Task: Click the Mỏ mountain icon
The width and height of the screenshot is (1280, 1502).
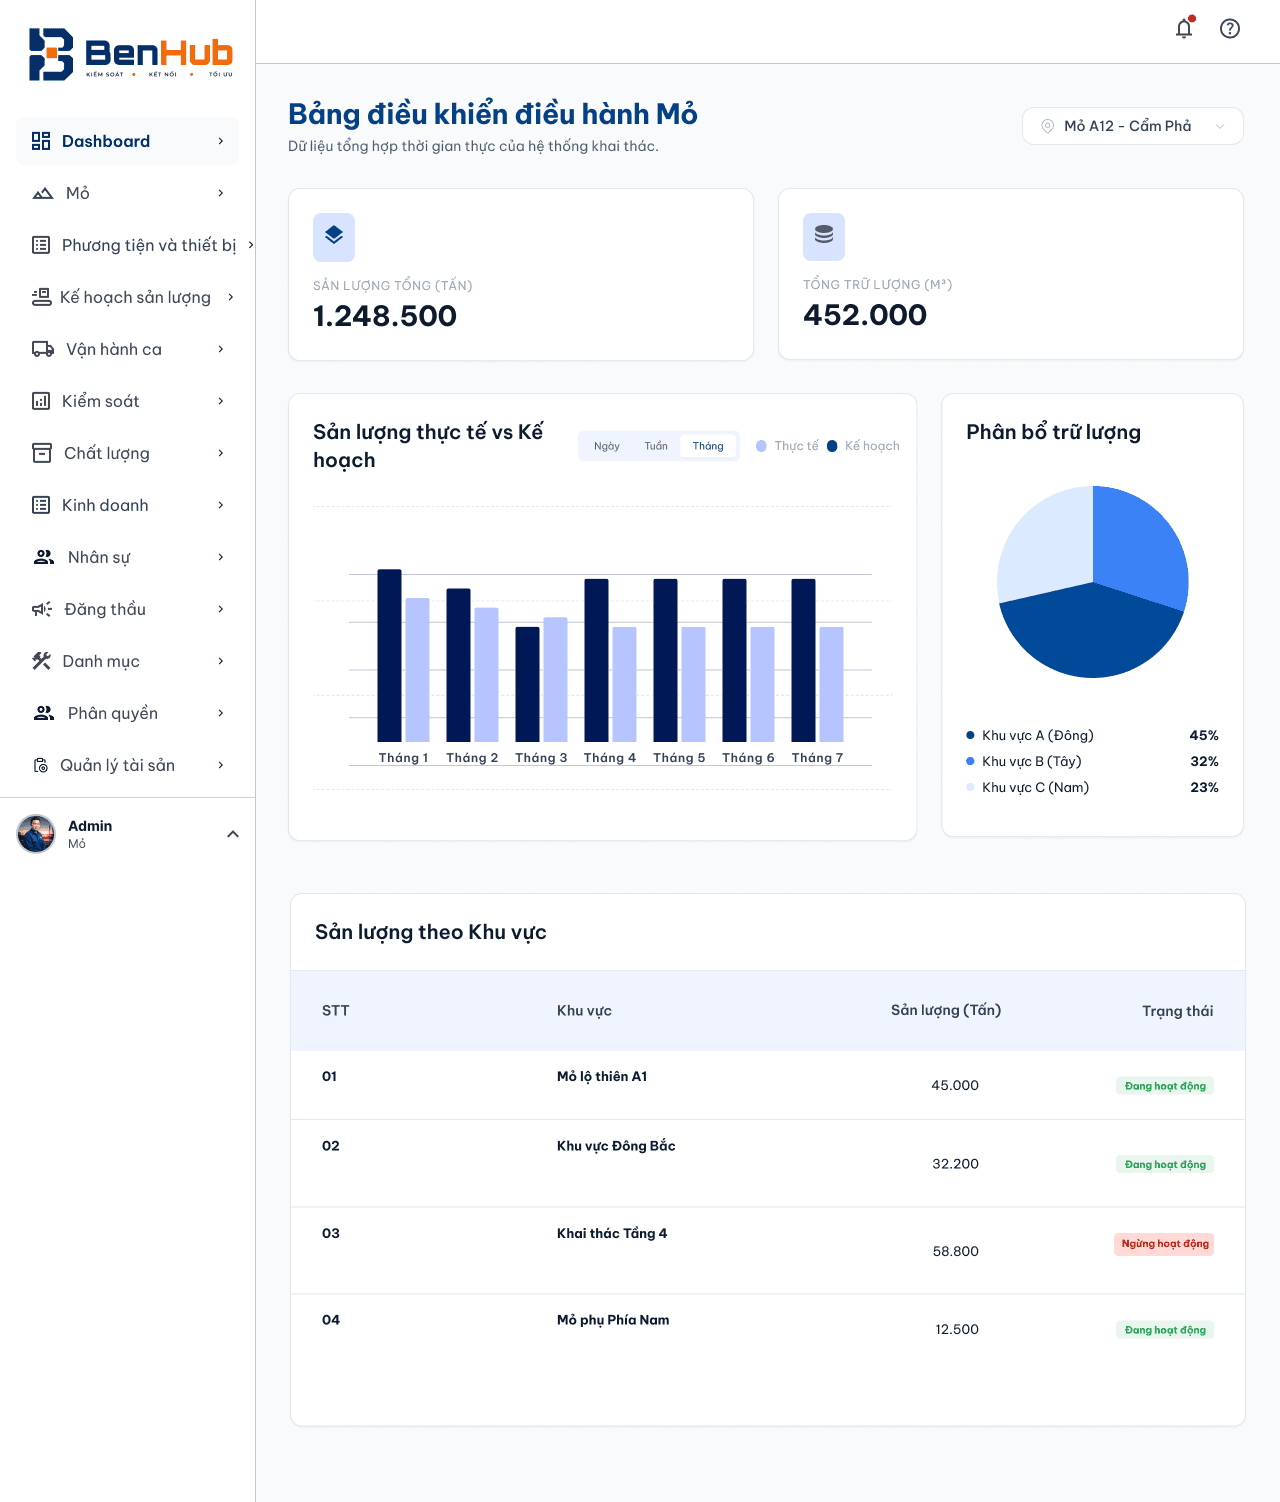Action: tap(43, 193)
